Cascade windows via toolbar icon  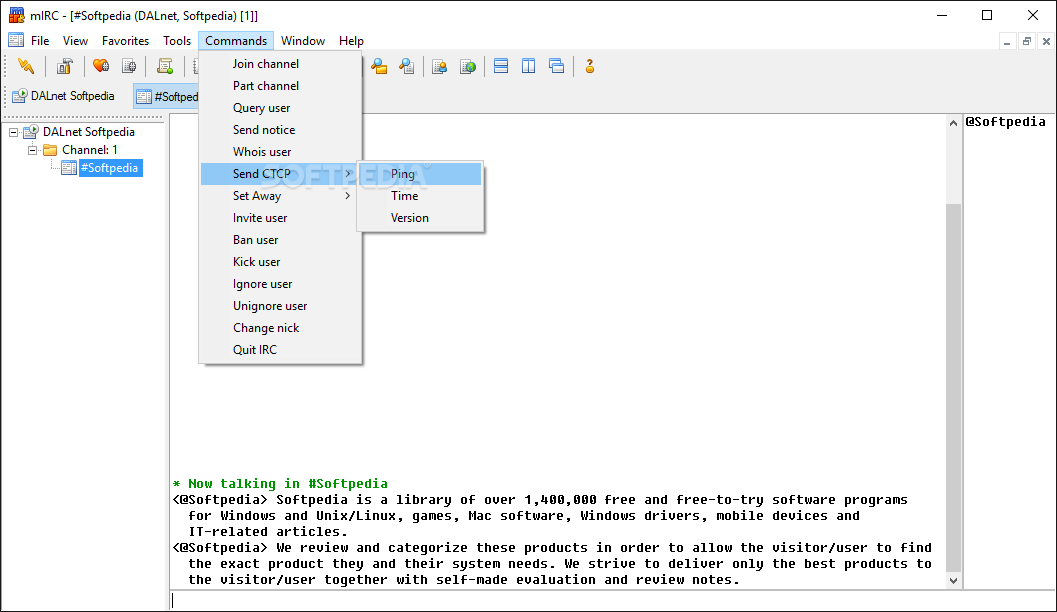pos(556,66)
